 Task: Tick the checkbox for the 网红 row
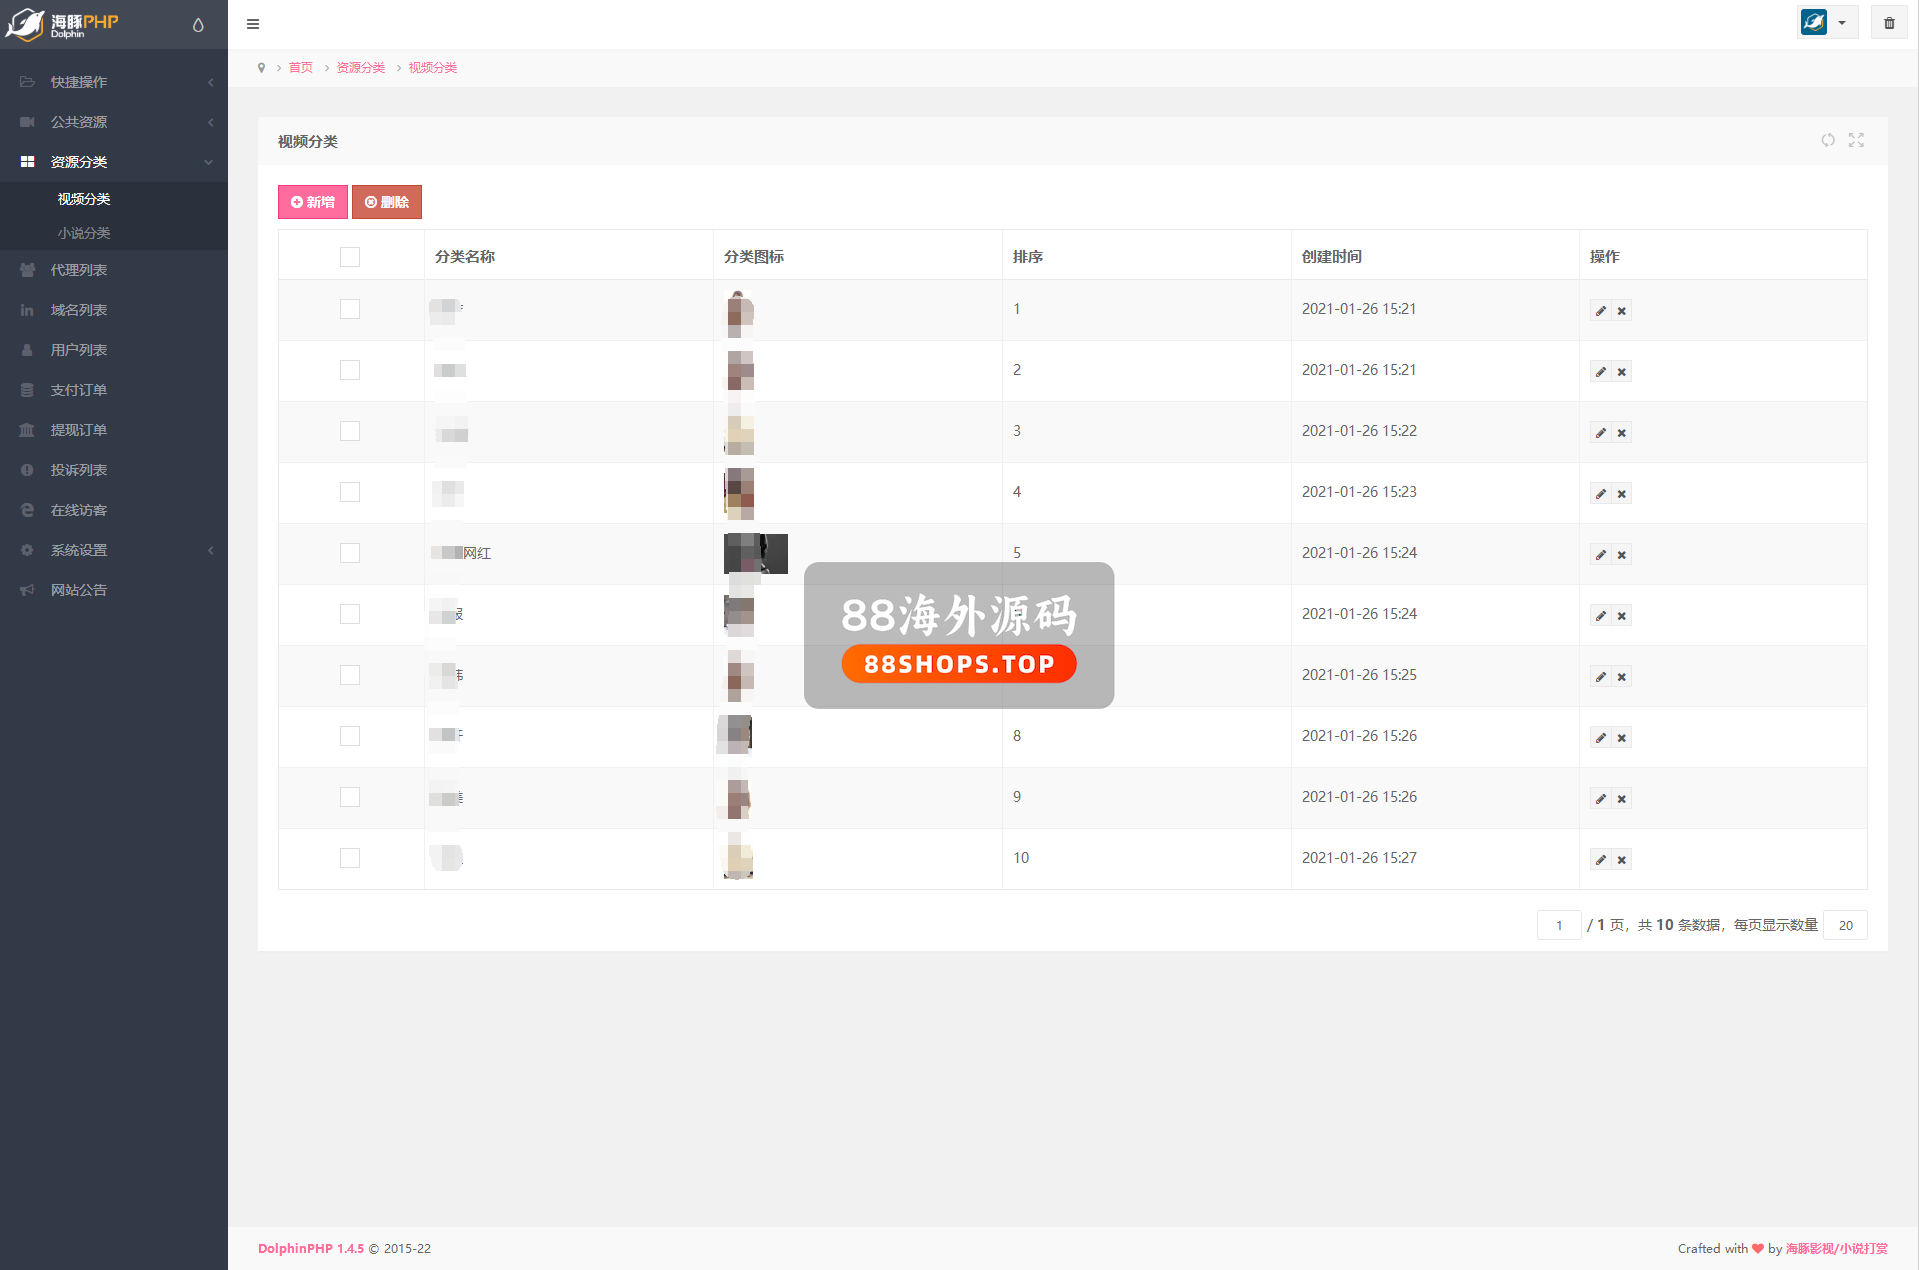(x=350, y=553)
